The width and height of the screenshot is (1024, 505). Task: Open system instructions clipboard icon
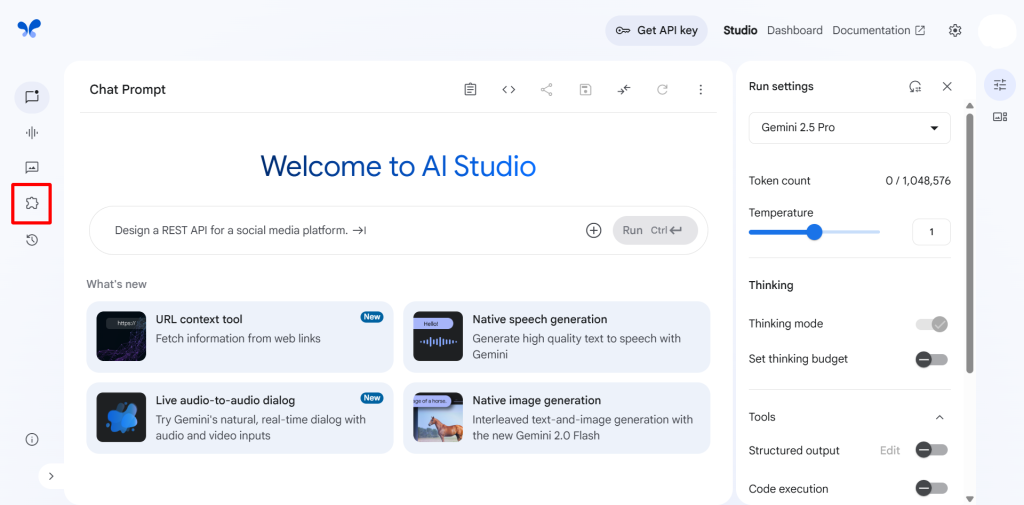(470, 90)
